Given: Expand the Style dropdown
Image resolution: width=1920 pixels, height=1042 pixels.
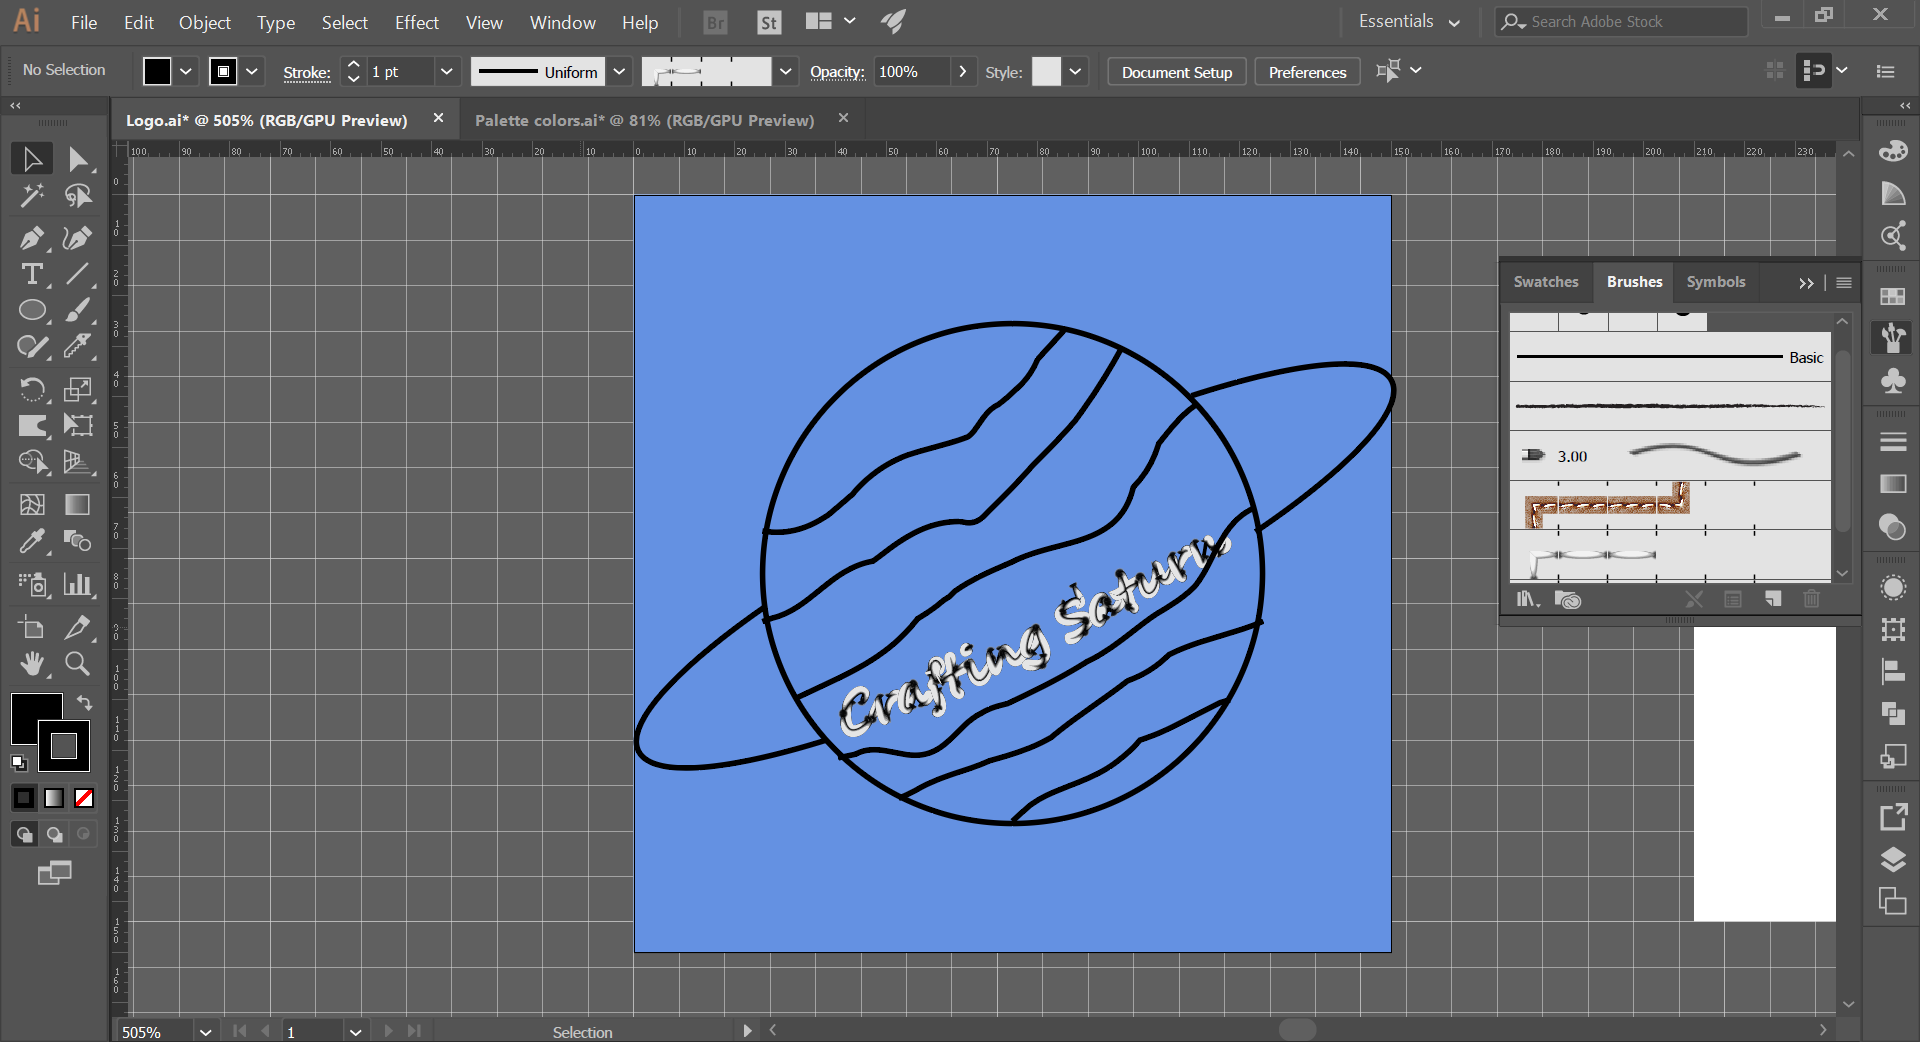Looking at the screenshot, I should click(x=1075, y=72).
